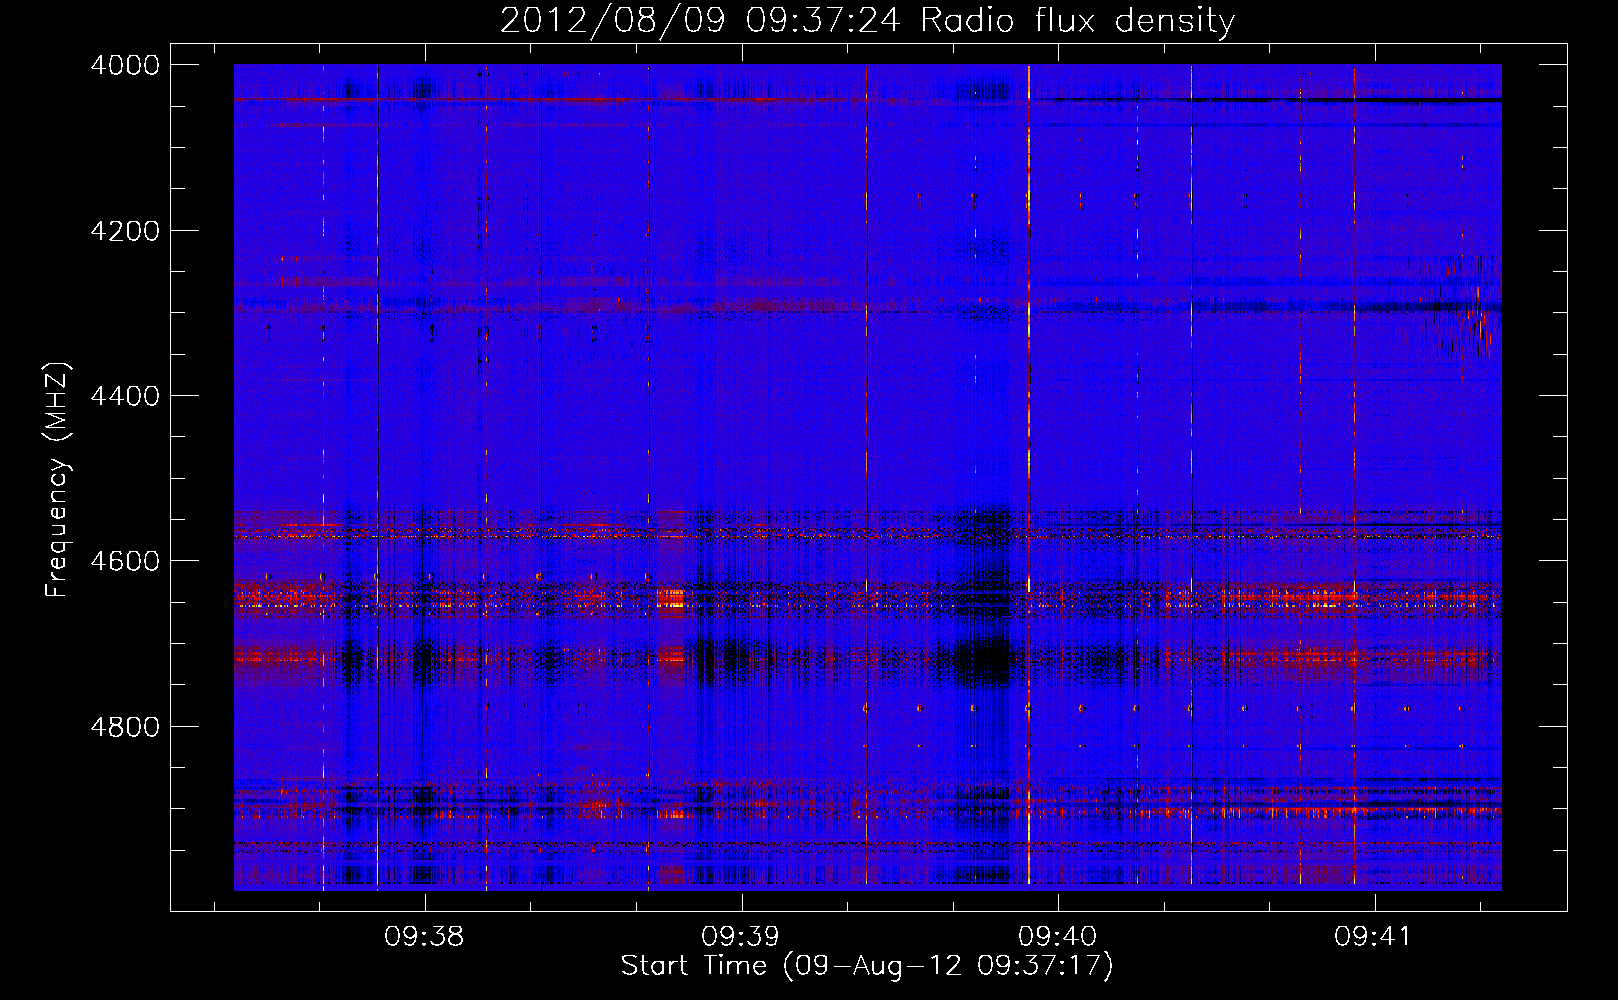
Task: Click the "Start Time (09-Aug-12 09:37:17)" axis title
Action: [x=867, y=966]
